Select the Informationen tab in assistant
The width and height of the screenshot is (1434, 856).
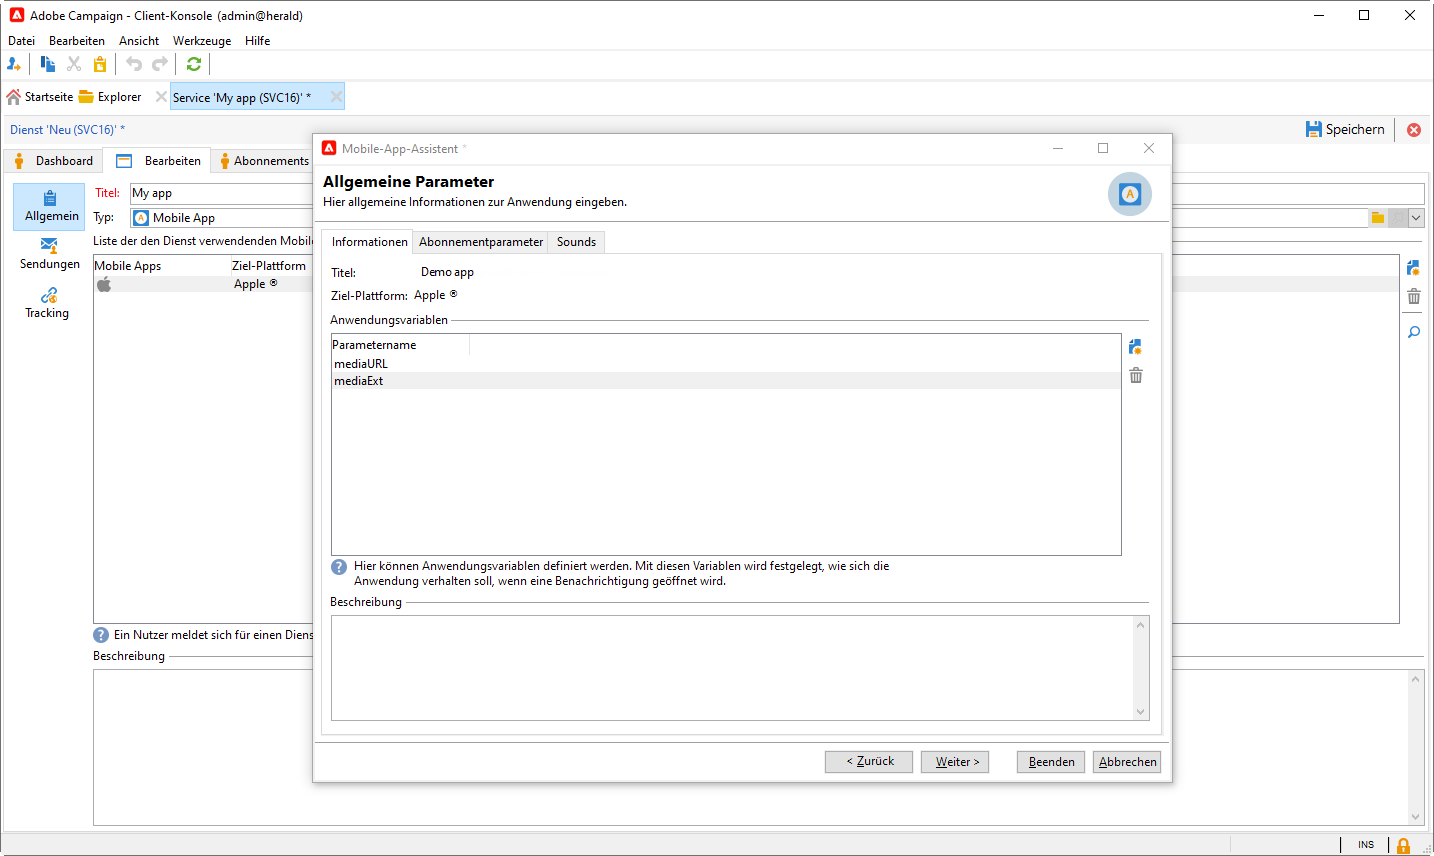369,242
